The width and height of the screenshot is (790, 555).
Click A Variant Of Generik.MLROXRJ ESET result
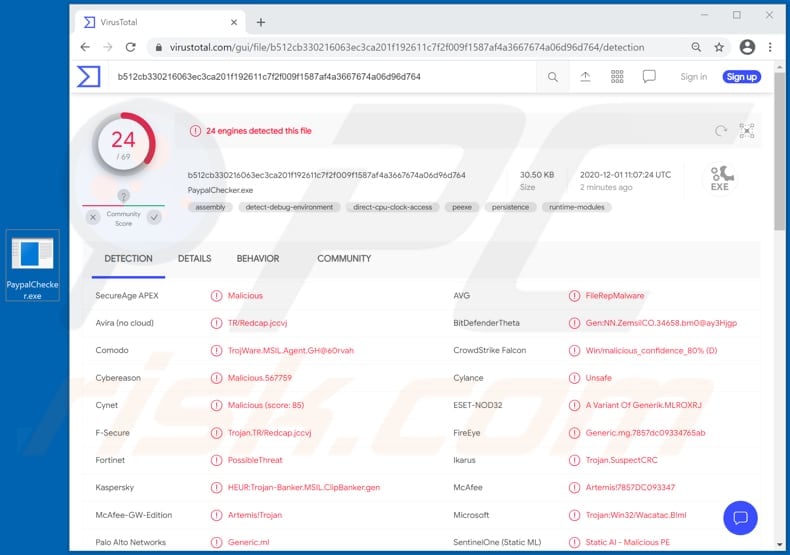click(x=643, y=405)
